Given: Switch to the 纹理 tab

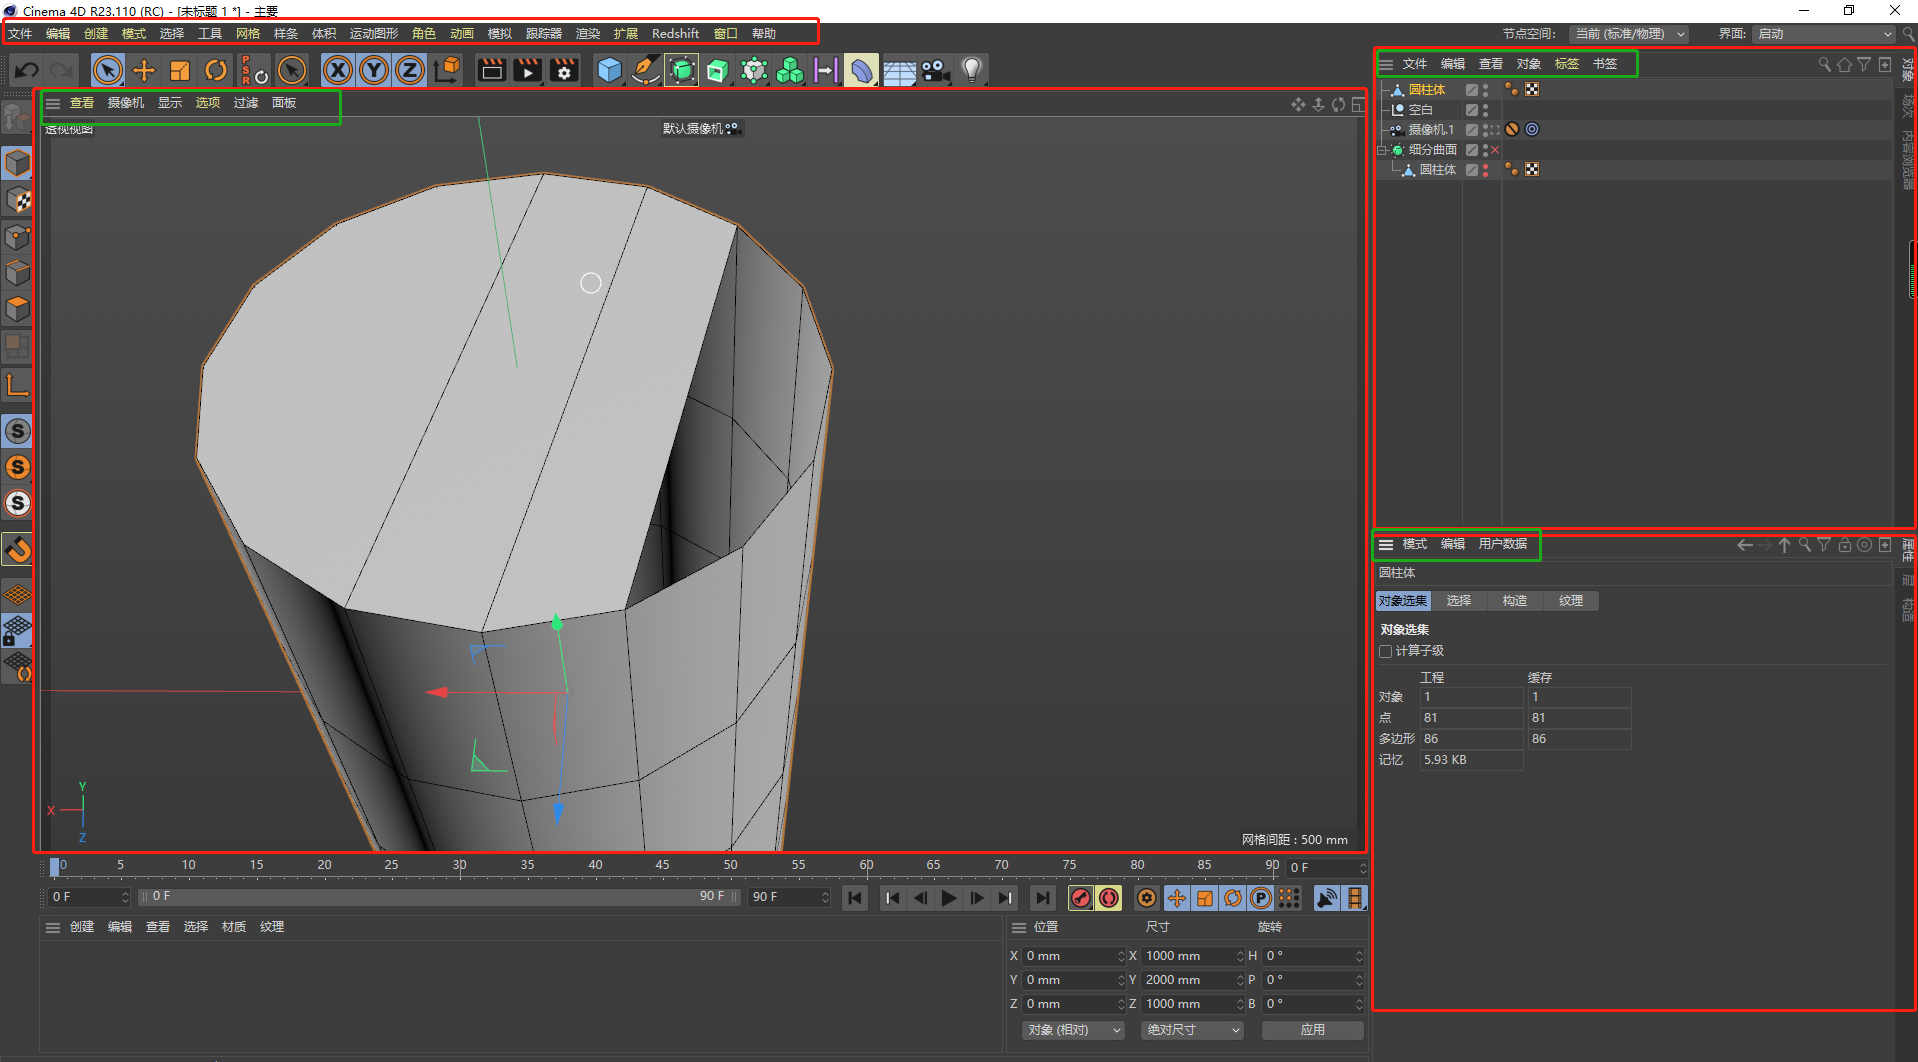Looking at the screenshot, I should (1571, 601).
